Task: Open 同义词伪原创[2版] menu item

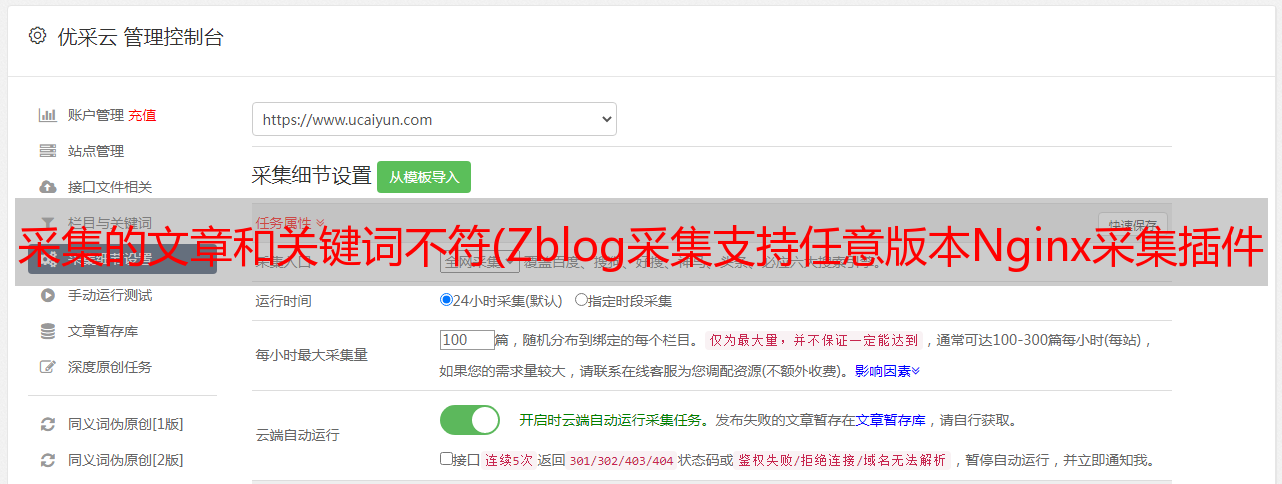Action: click(x=125, y=460)
